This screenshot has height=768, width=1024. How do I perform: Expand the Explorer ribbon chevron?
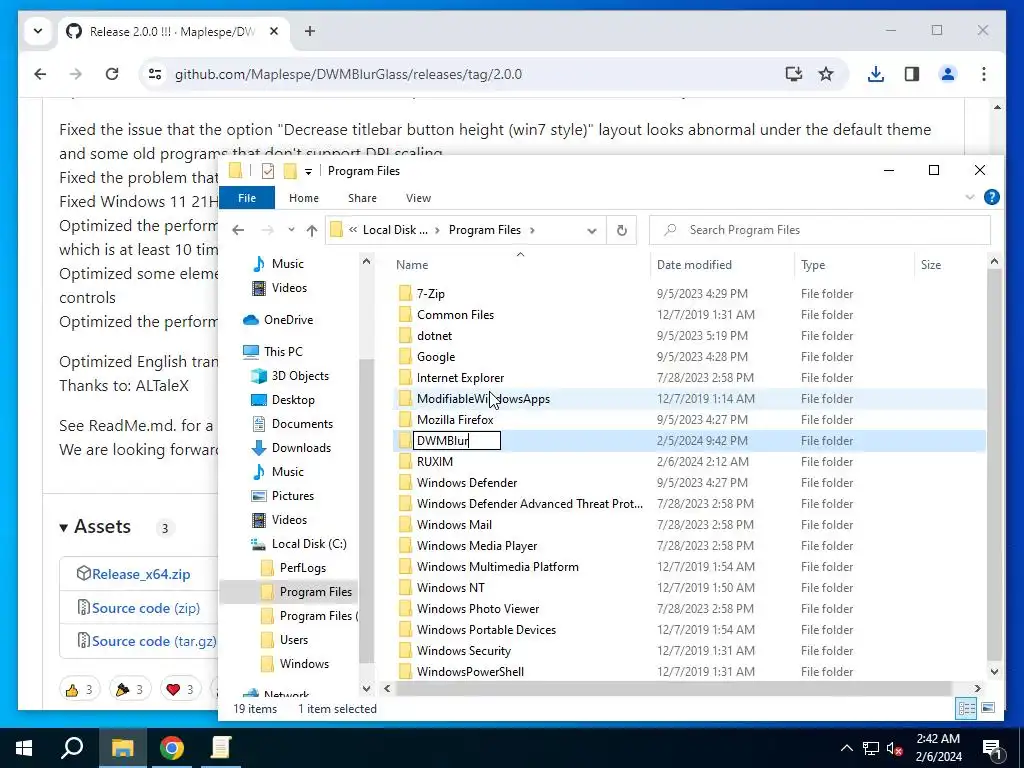pos(970,197)
